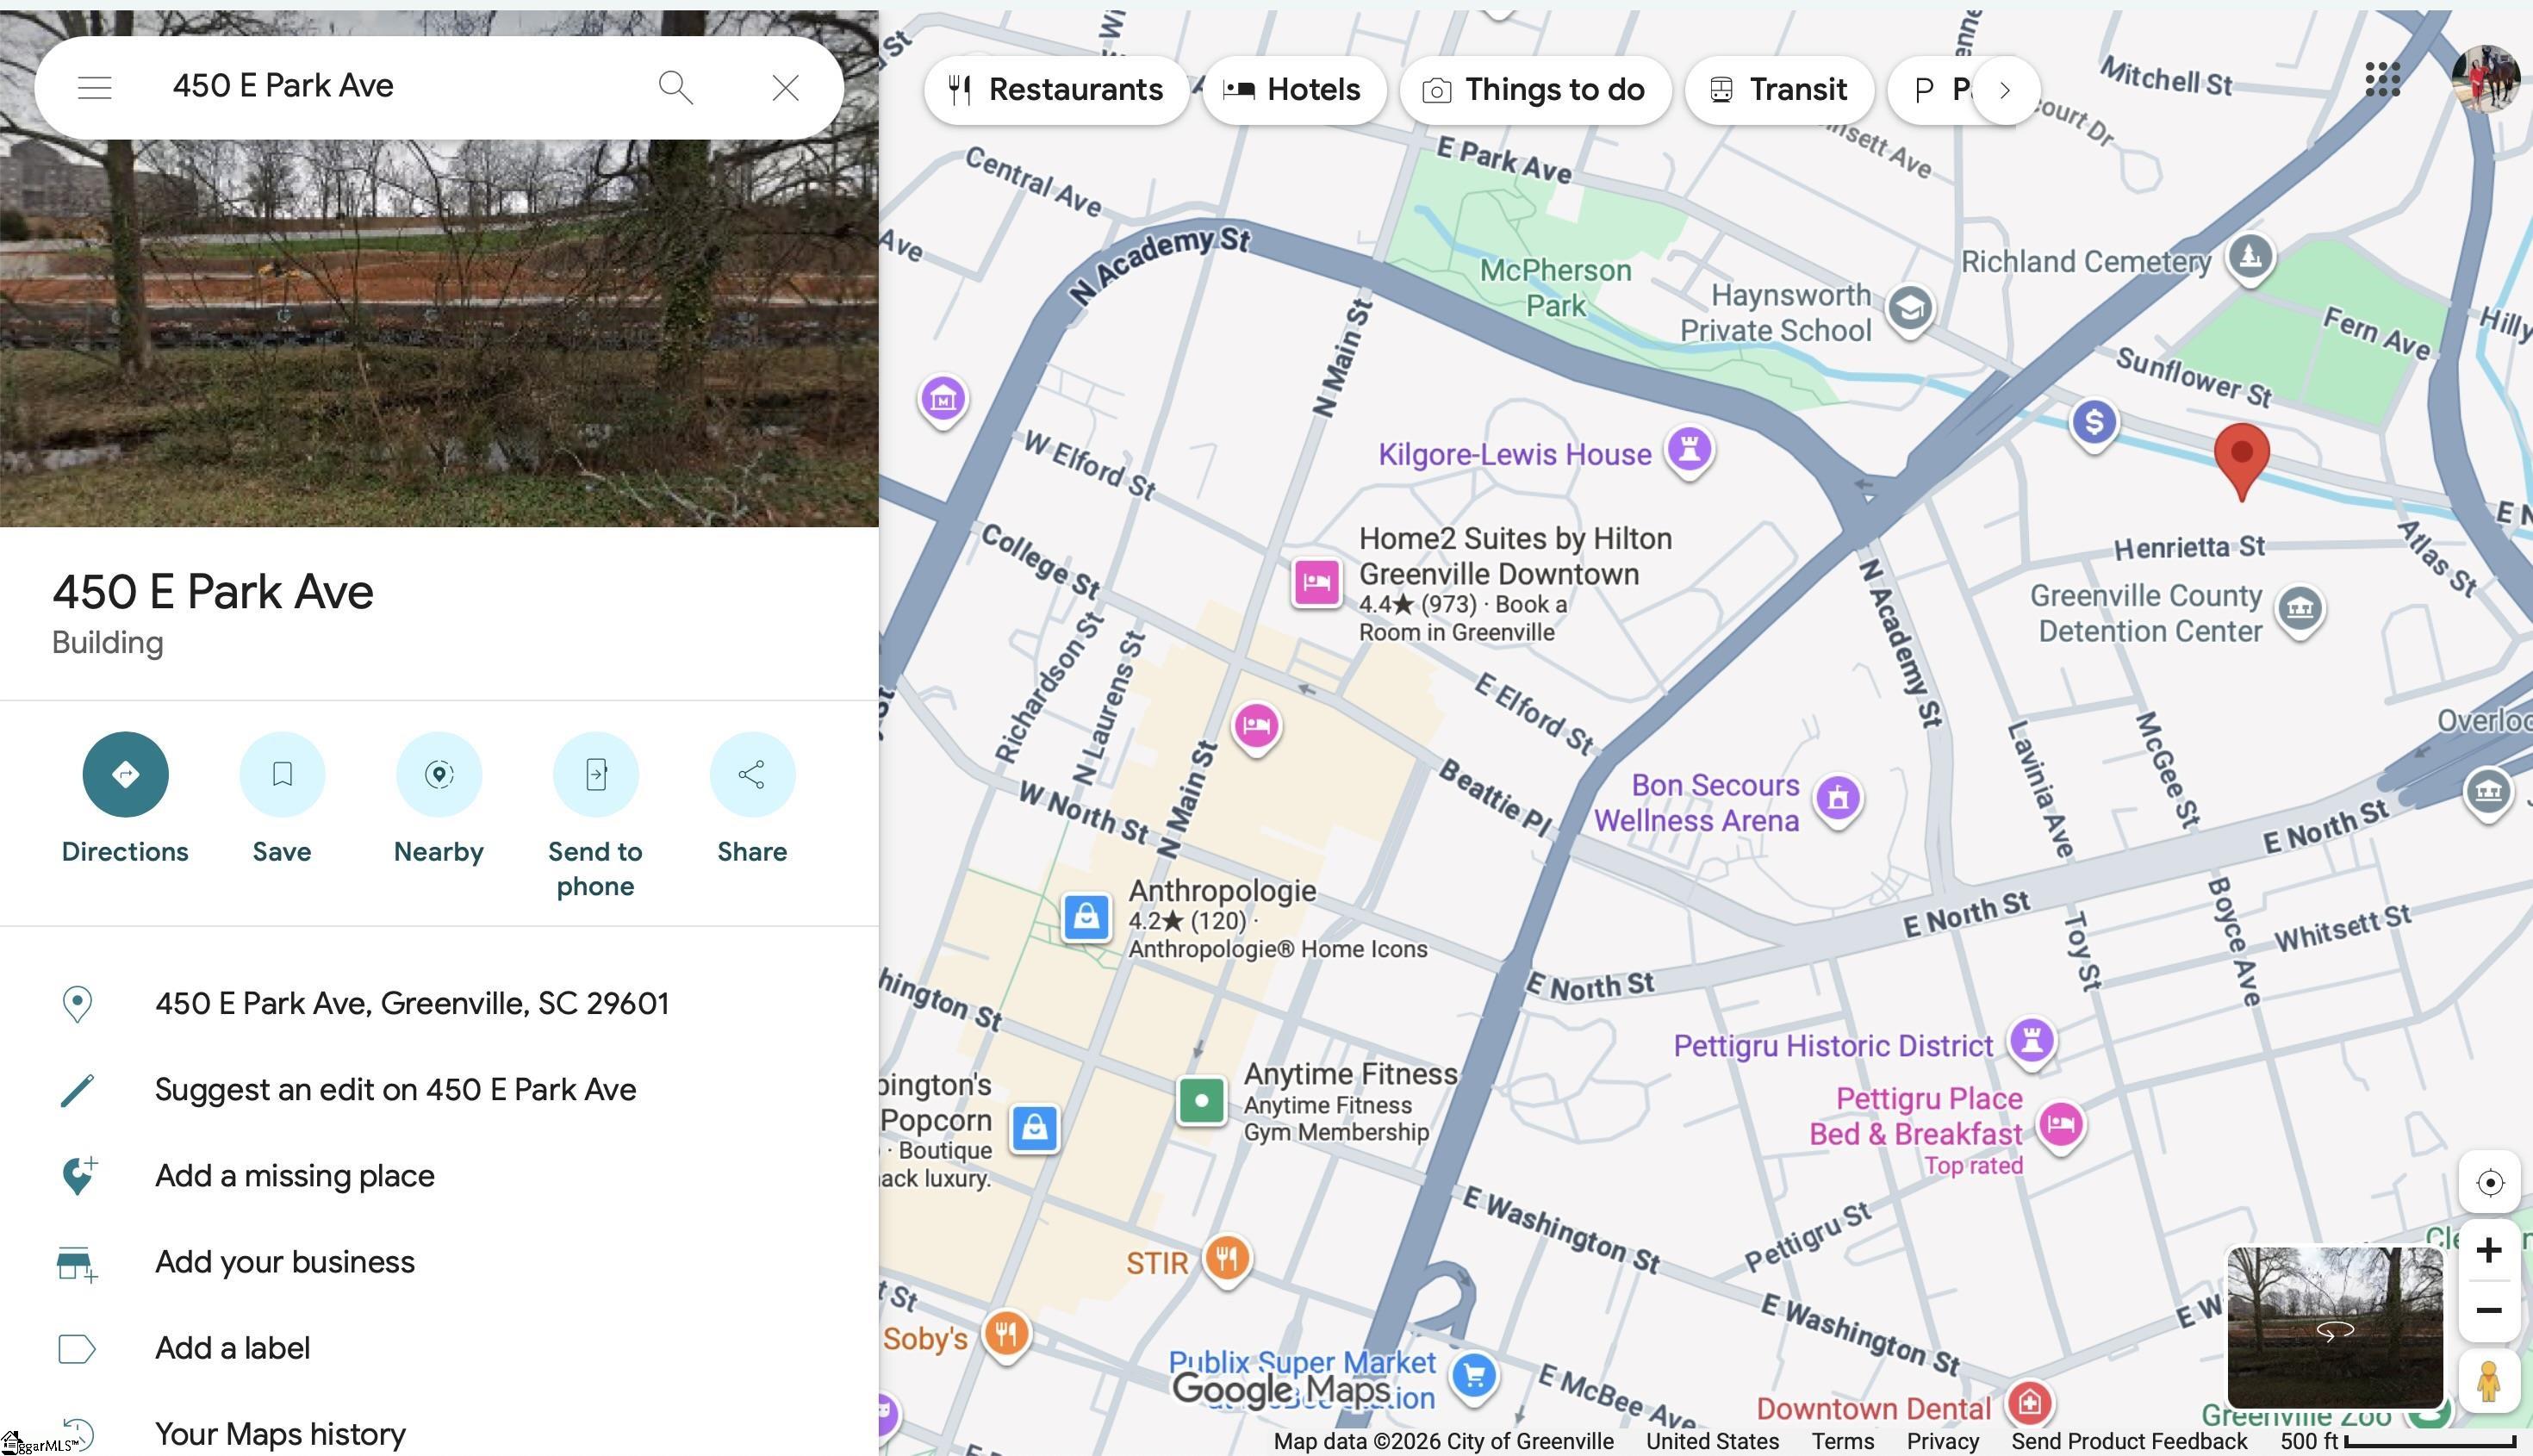Click the shopping marker by Popcorn boutique

point(1034,1128)
